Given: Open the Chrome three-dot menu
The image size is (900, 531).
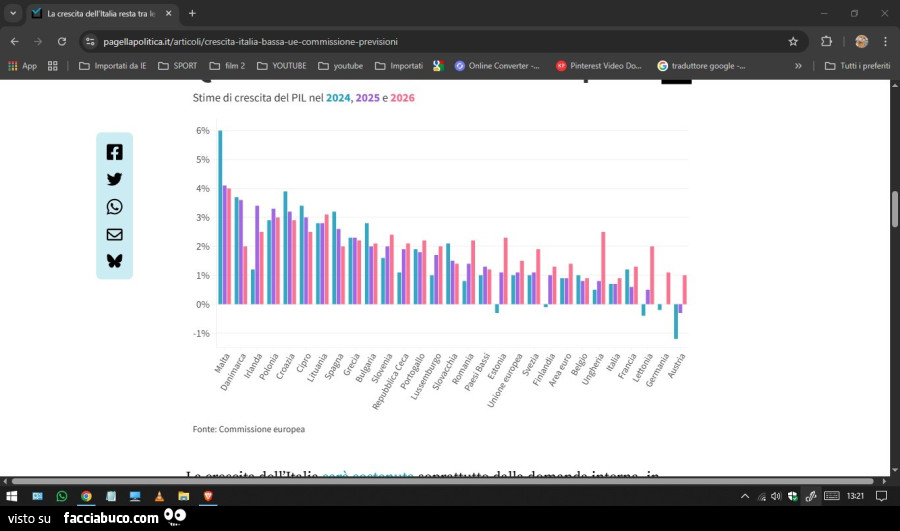Looking at the screenshot, I should click(885, 42).
